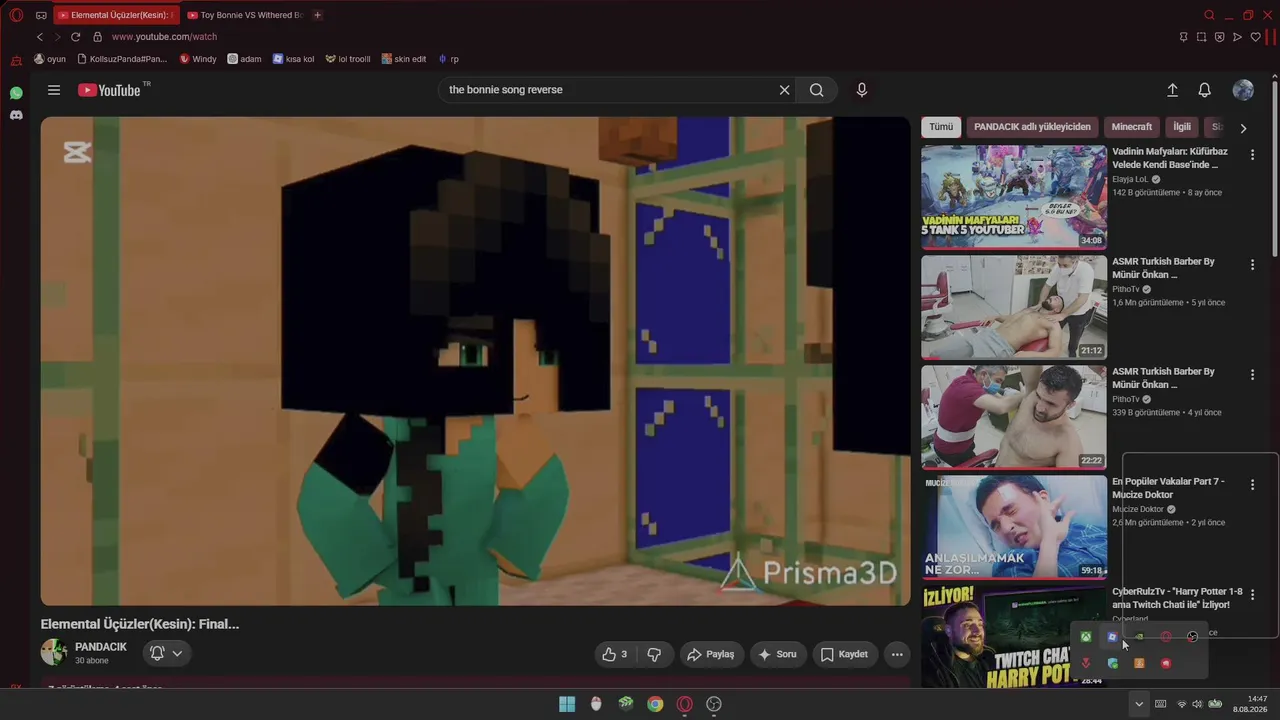Open Windows Security from tray popup

(1112, 663)
